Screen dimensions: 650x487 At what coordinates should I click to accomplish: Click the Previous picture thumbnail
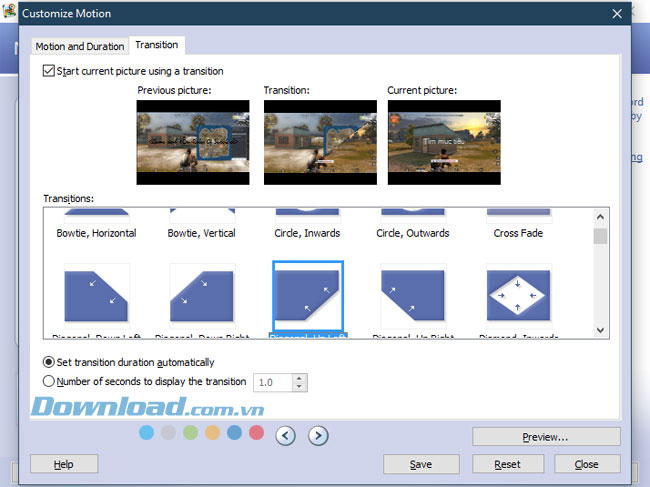pos(193,142)
